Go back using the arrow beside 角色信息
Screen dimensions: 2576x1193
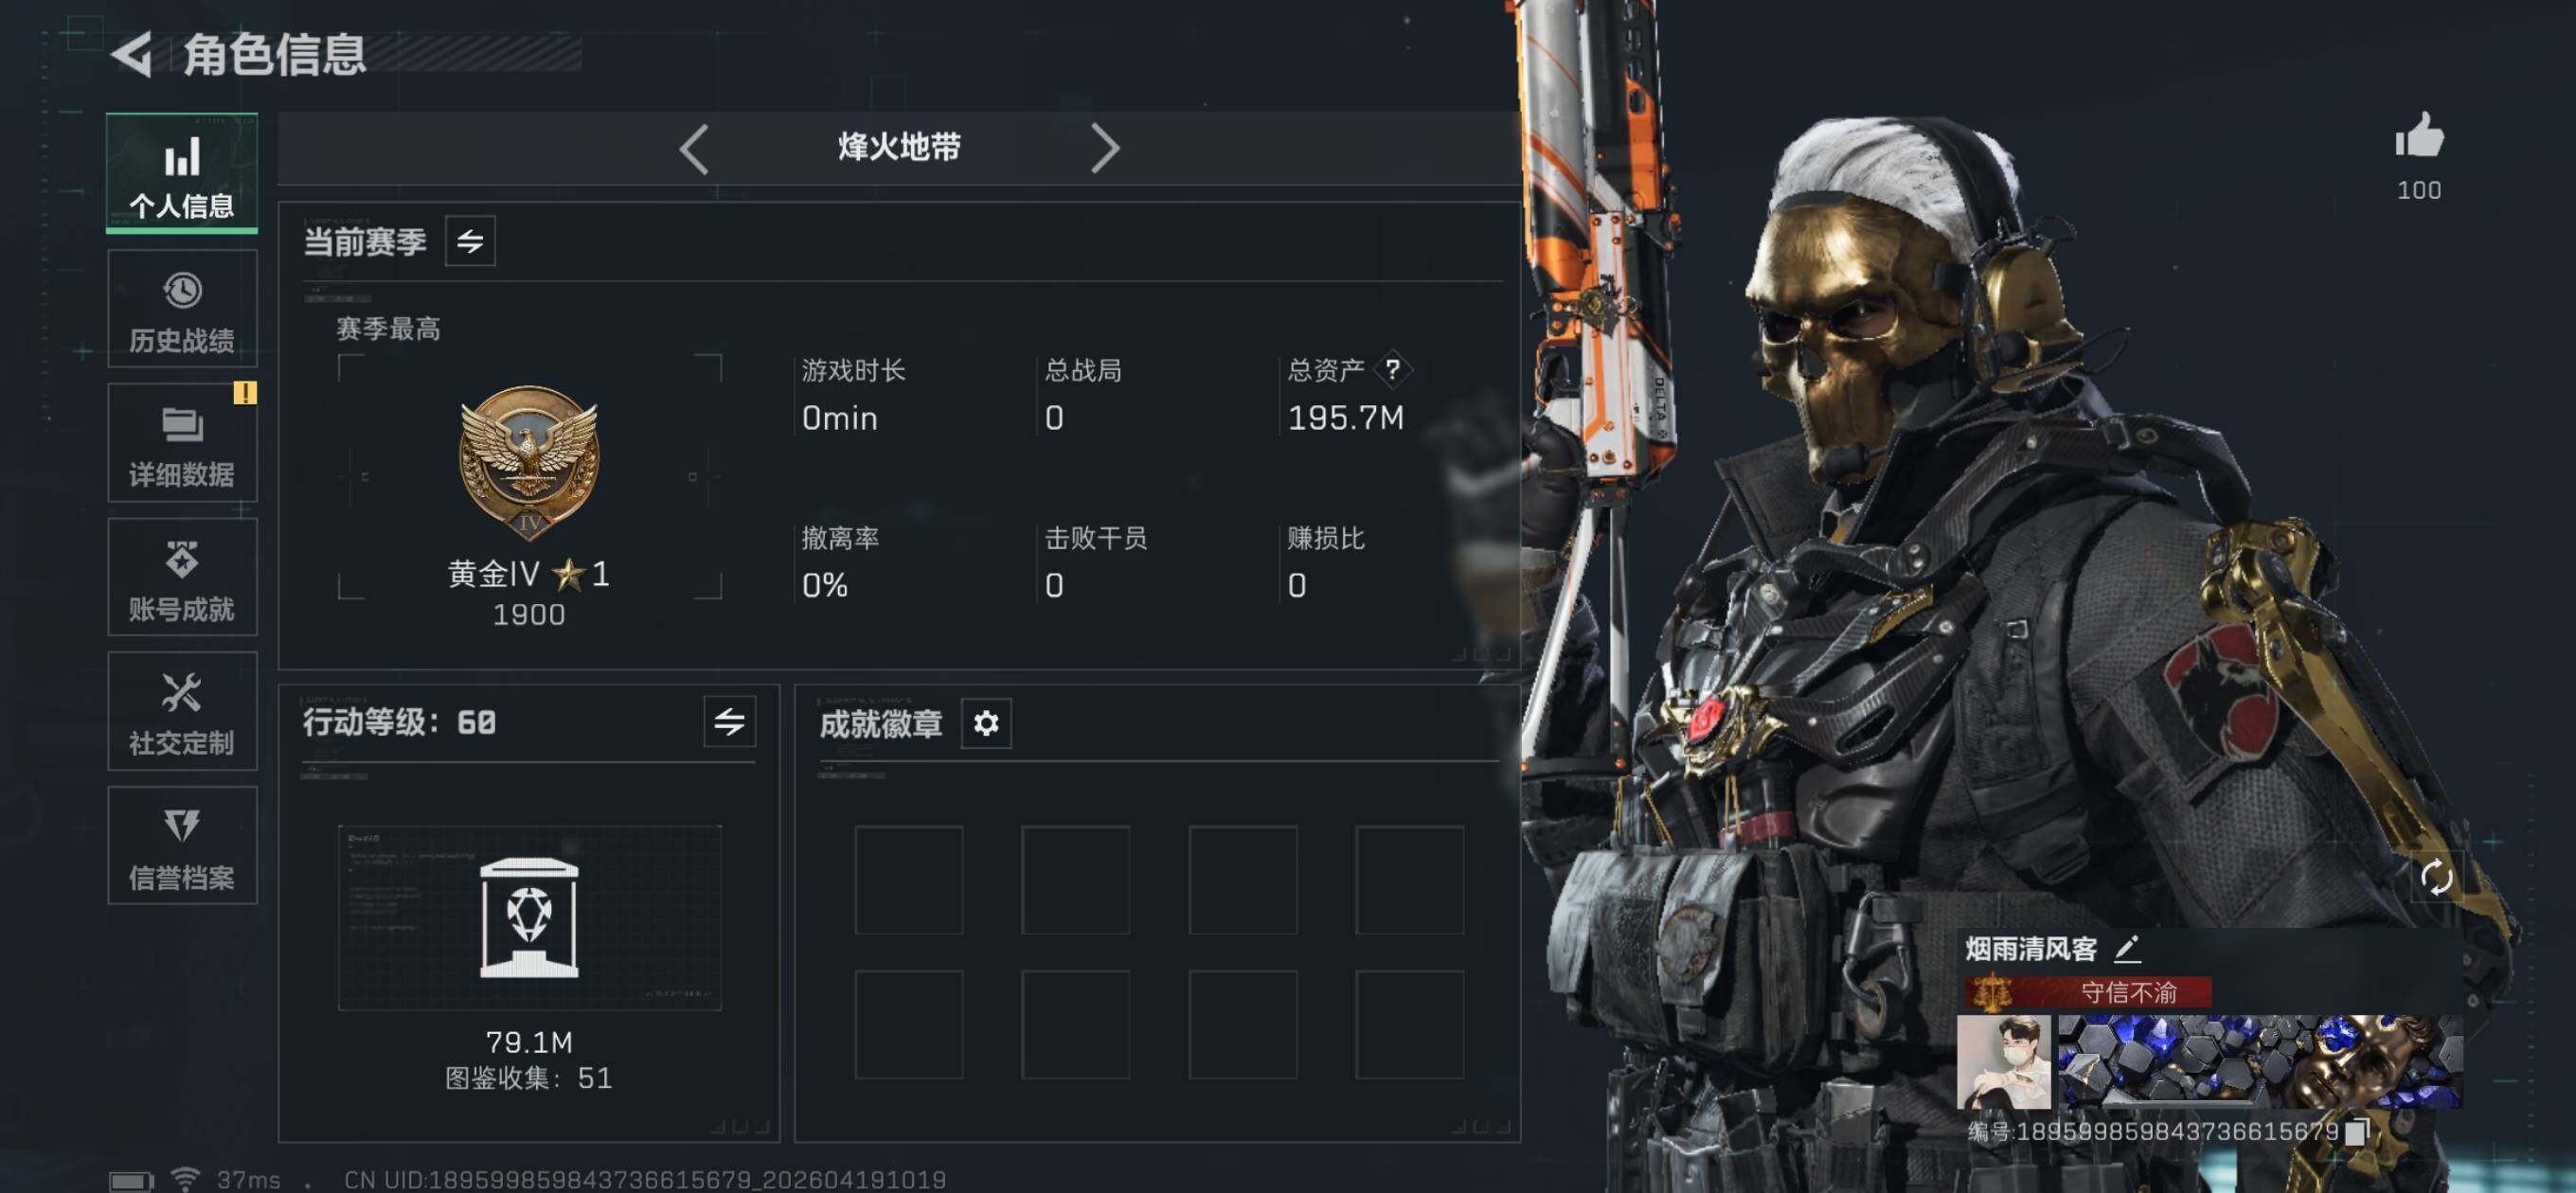coord(131,53)
